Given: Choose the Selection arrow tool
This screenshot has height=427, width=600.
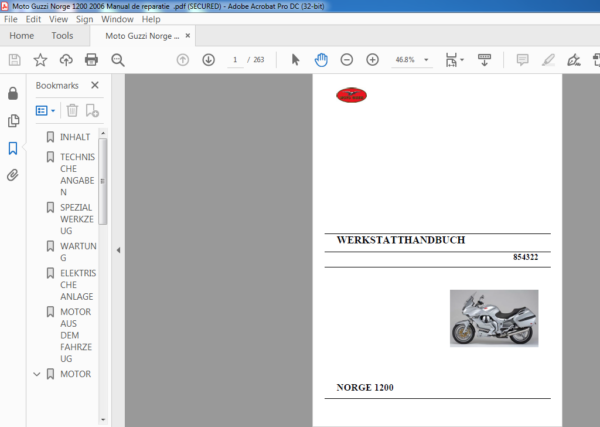Looking at the screenshot, I should [x=295, y=60].
